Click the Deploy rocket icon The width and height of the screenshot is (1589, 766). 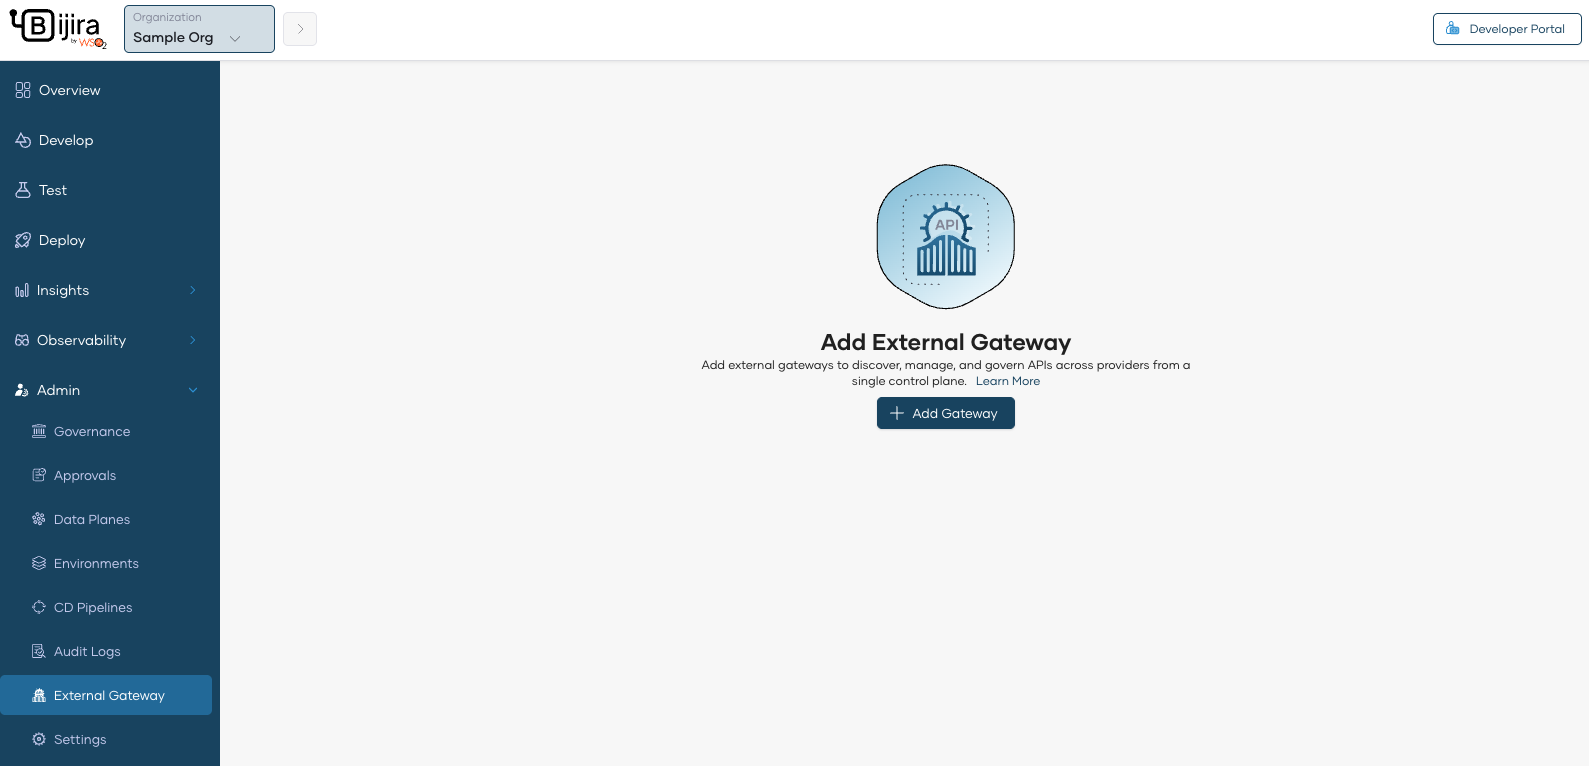pyautogui.click(x=23, y=240)
